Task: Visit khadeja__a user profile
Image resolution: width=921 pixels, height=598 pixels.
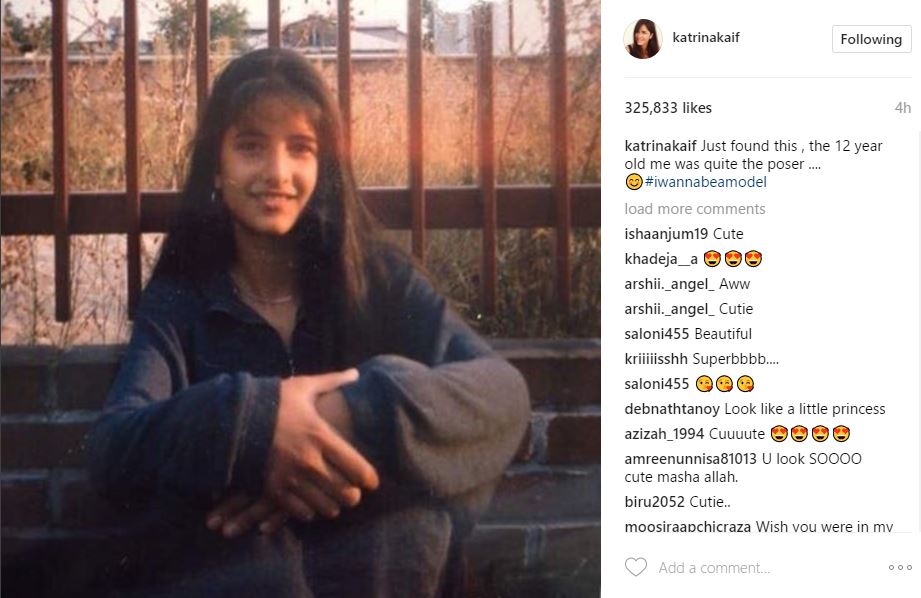Action: [661, 259]
